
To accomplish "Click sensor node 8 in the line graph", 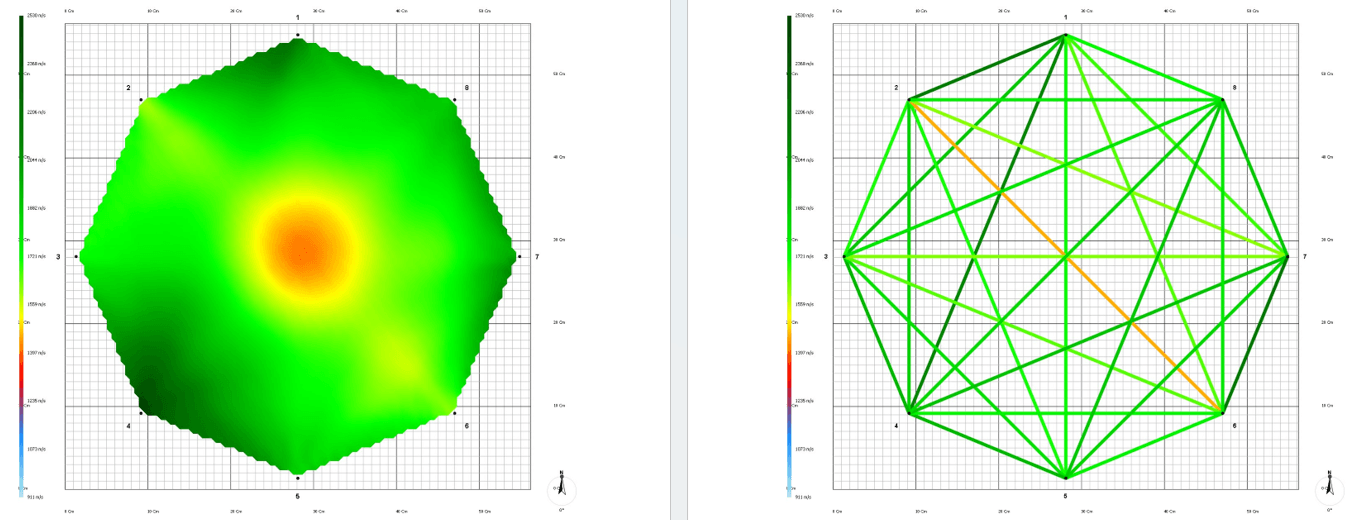I will pyautogui.click(x=1222, y=100).
